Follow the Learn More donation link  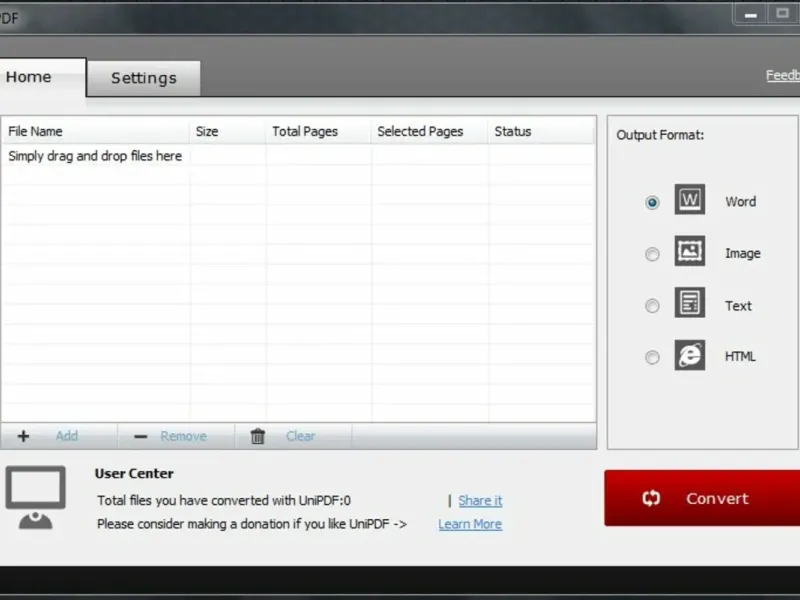(x=470, y=524)
